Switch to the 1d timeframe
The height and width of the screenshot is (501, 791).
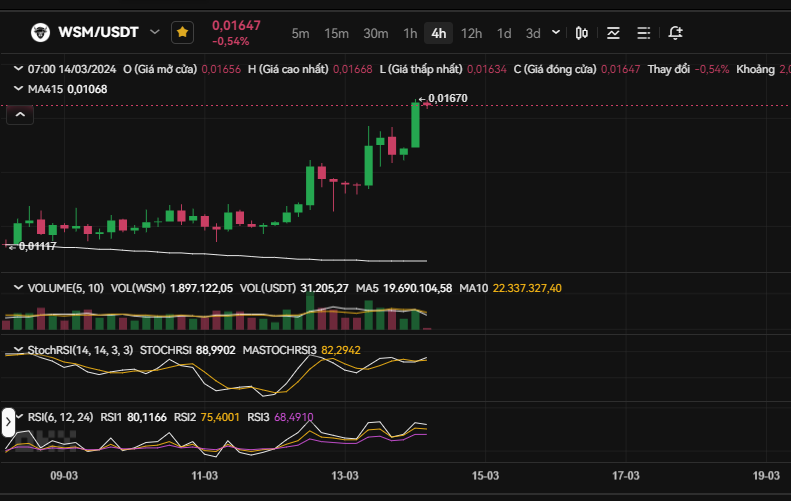[x=504, y=33]
